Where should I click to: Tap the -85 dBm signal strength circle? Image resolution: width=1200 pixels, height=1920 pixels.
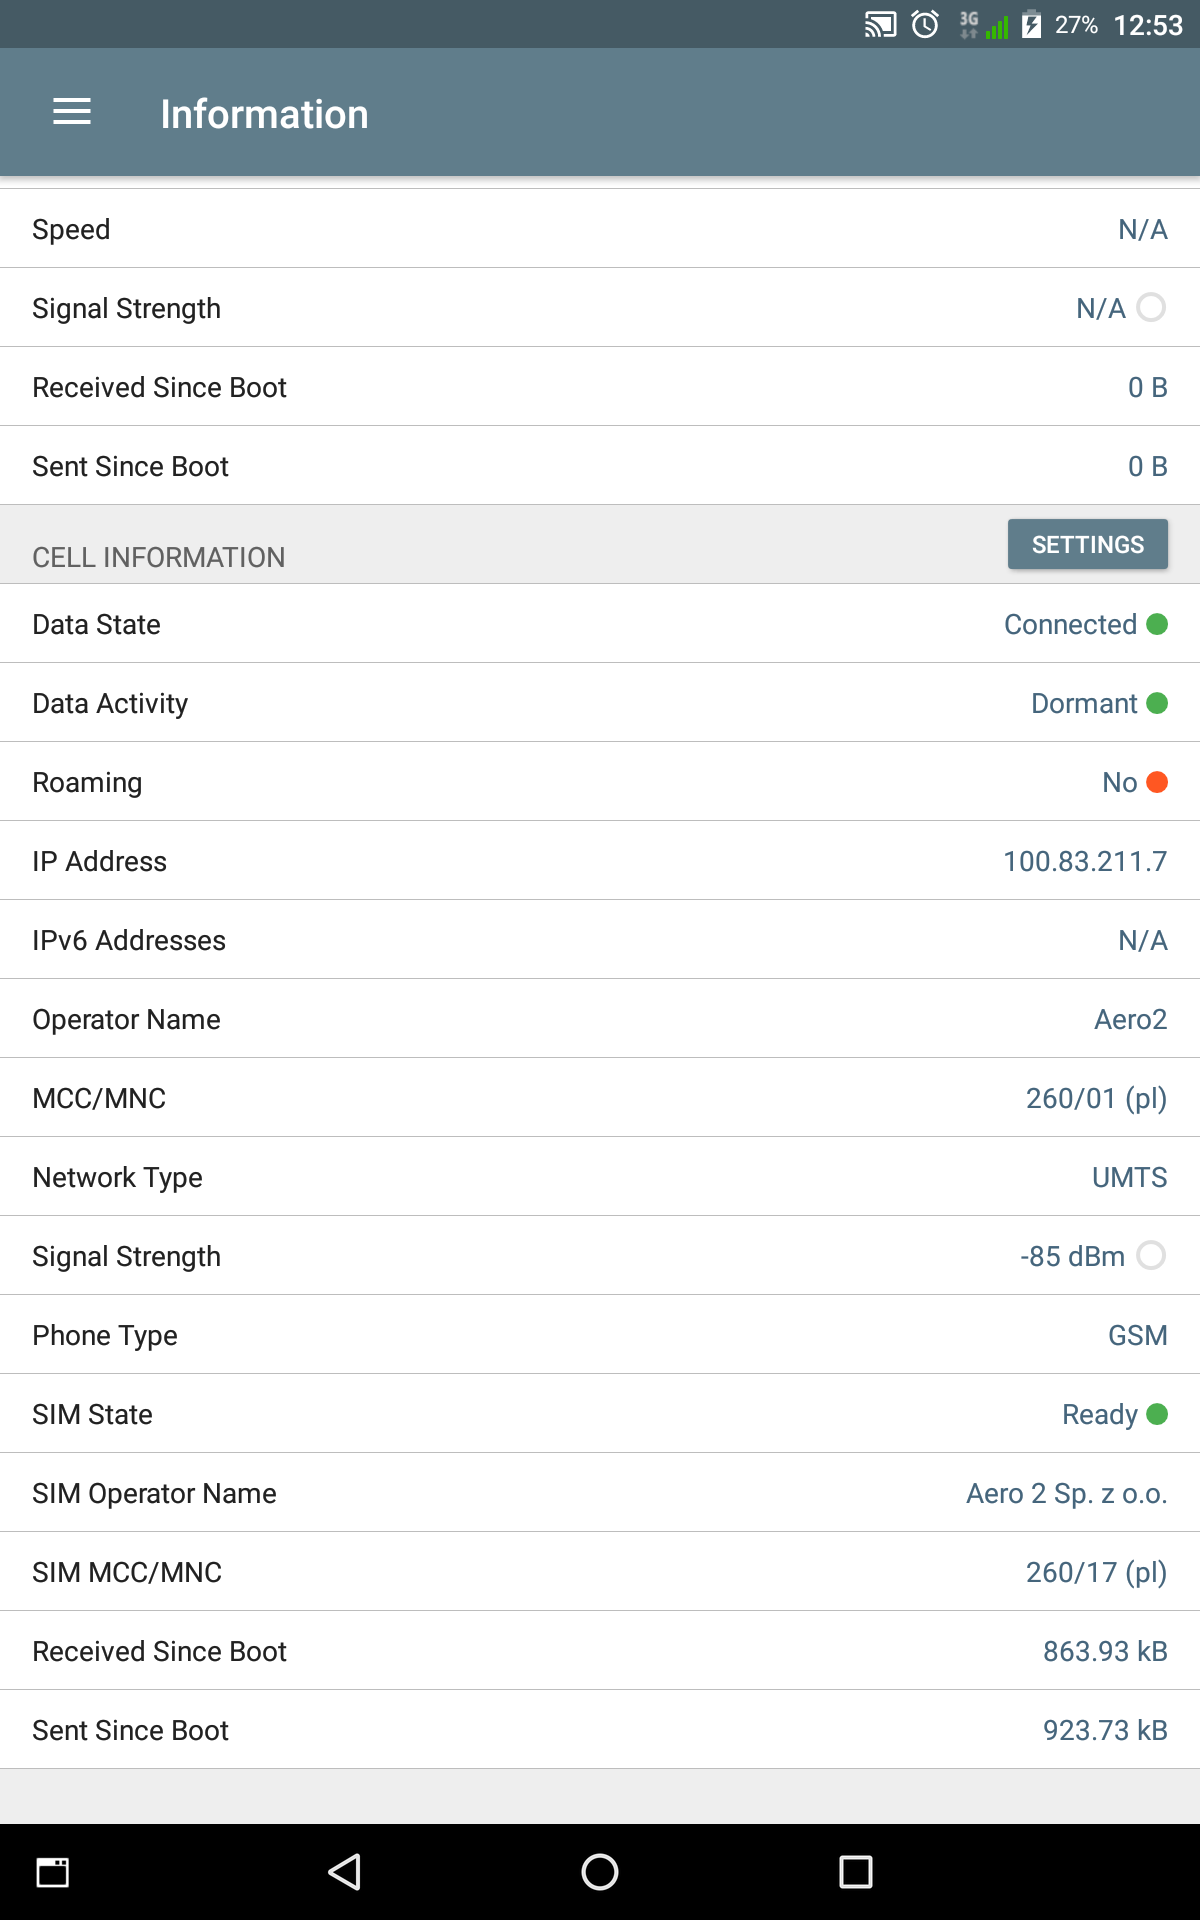tap(1151, 1255)
